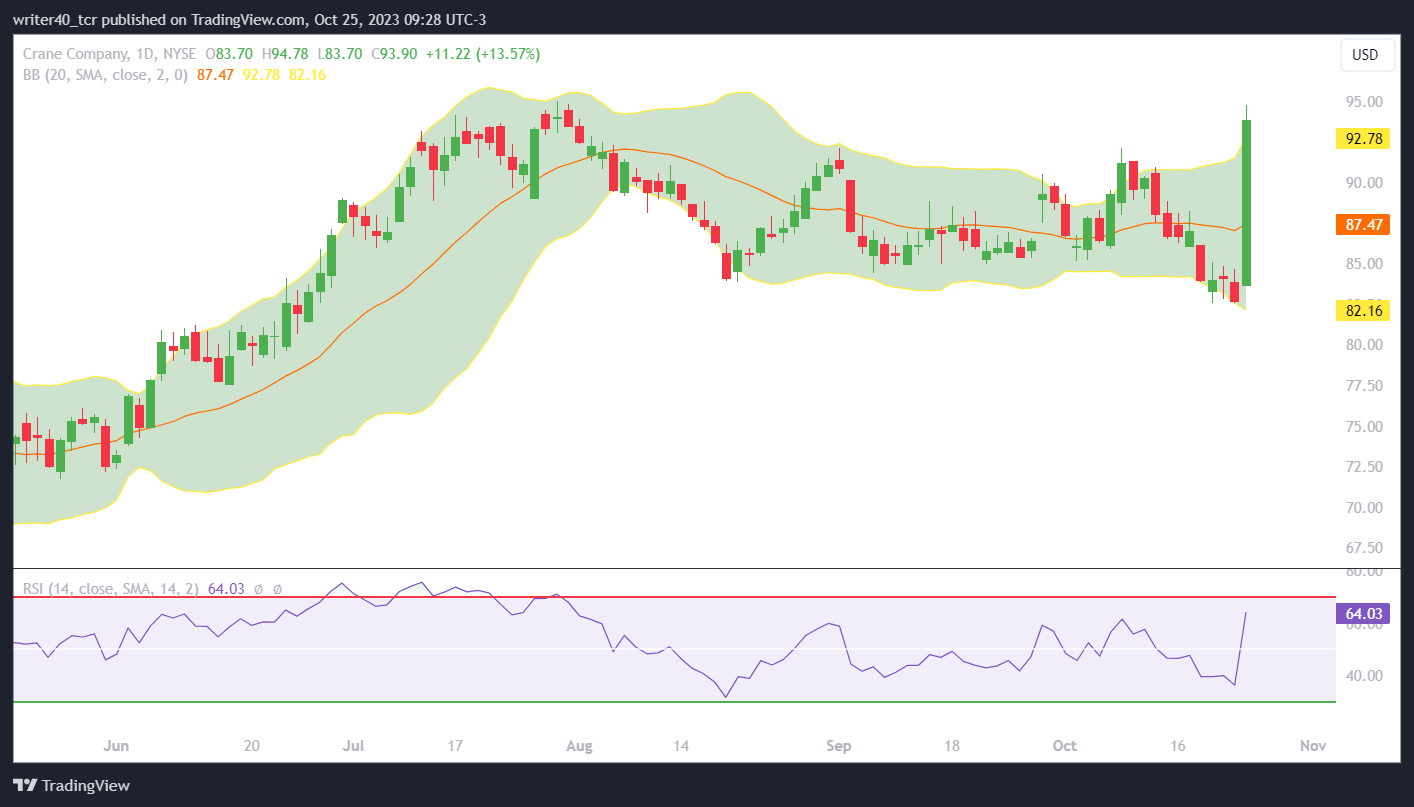1414x807 pixels.
Task: Click the 40.00 RSI axis label
Action: pos(1364,676)
